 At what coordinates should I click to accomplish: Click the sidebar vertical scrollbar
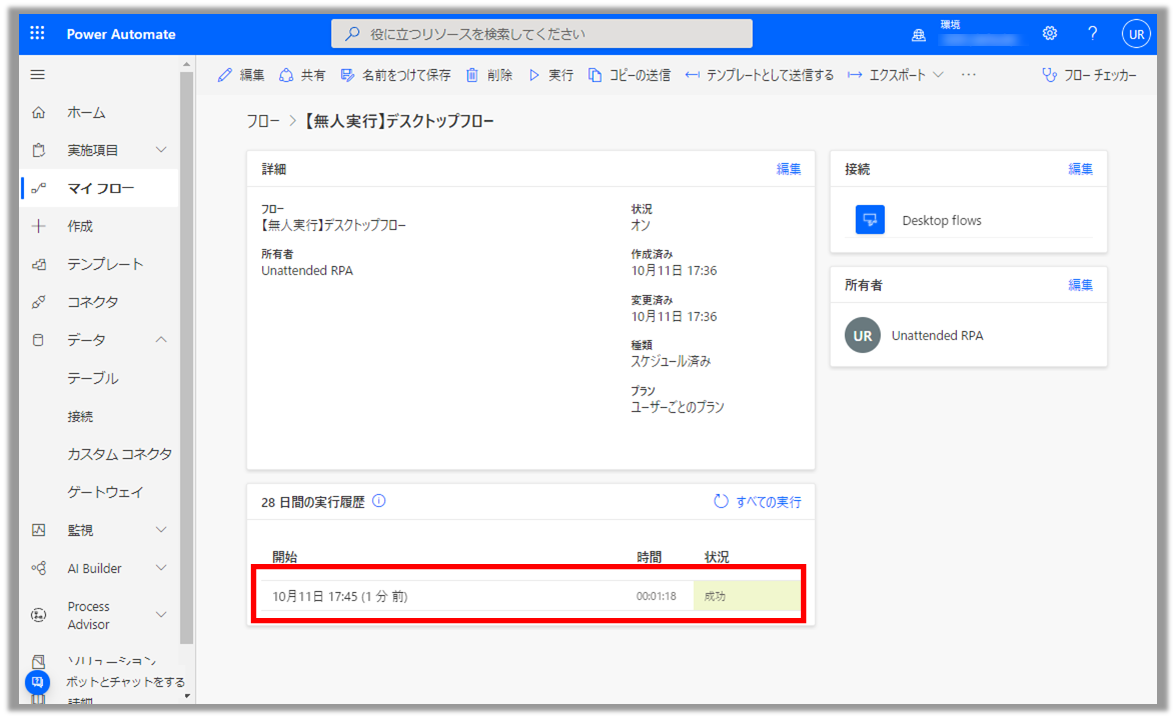click(x=186, y=356)
